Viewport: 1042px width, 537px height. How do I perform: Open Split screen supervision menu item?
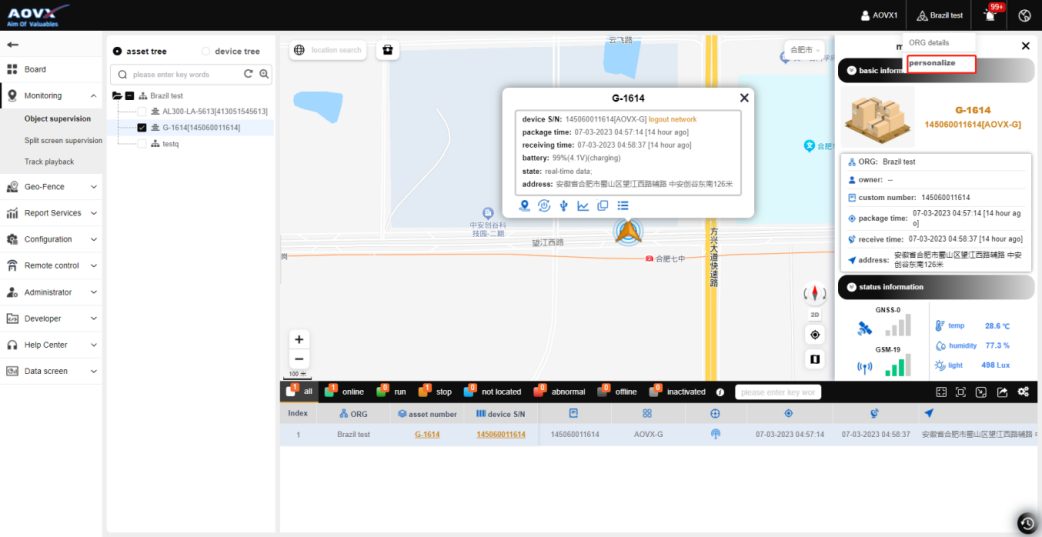[63, 140]
